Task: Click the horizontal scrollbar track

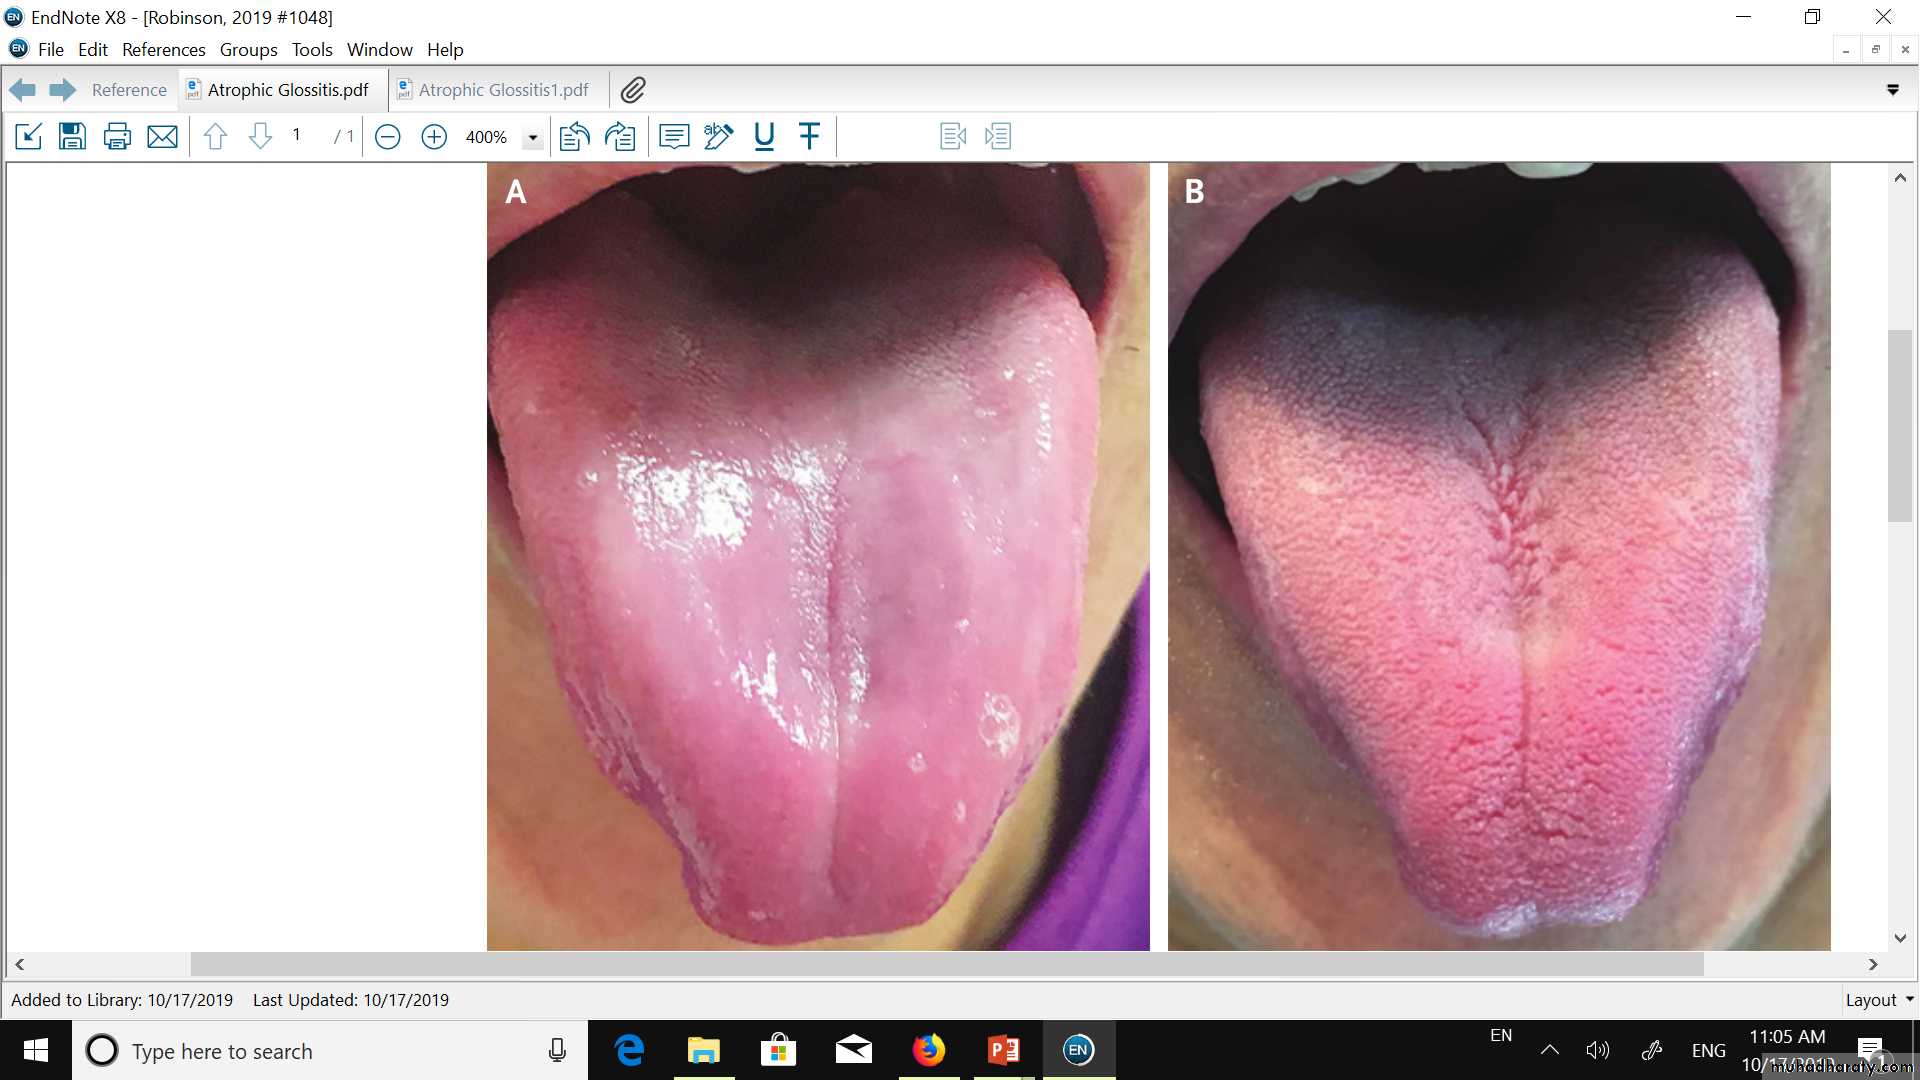Action: coord(1780,964)
